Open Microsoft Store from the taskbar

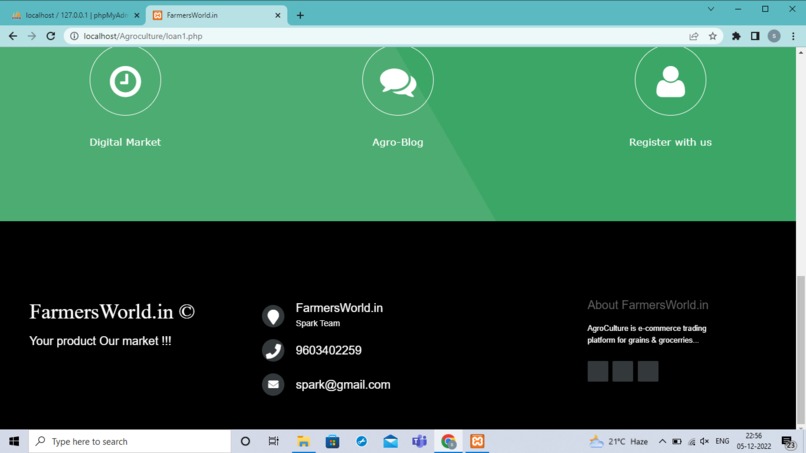click(332, 441)
